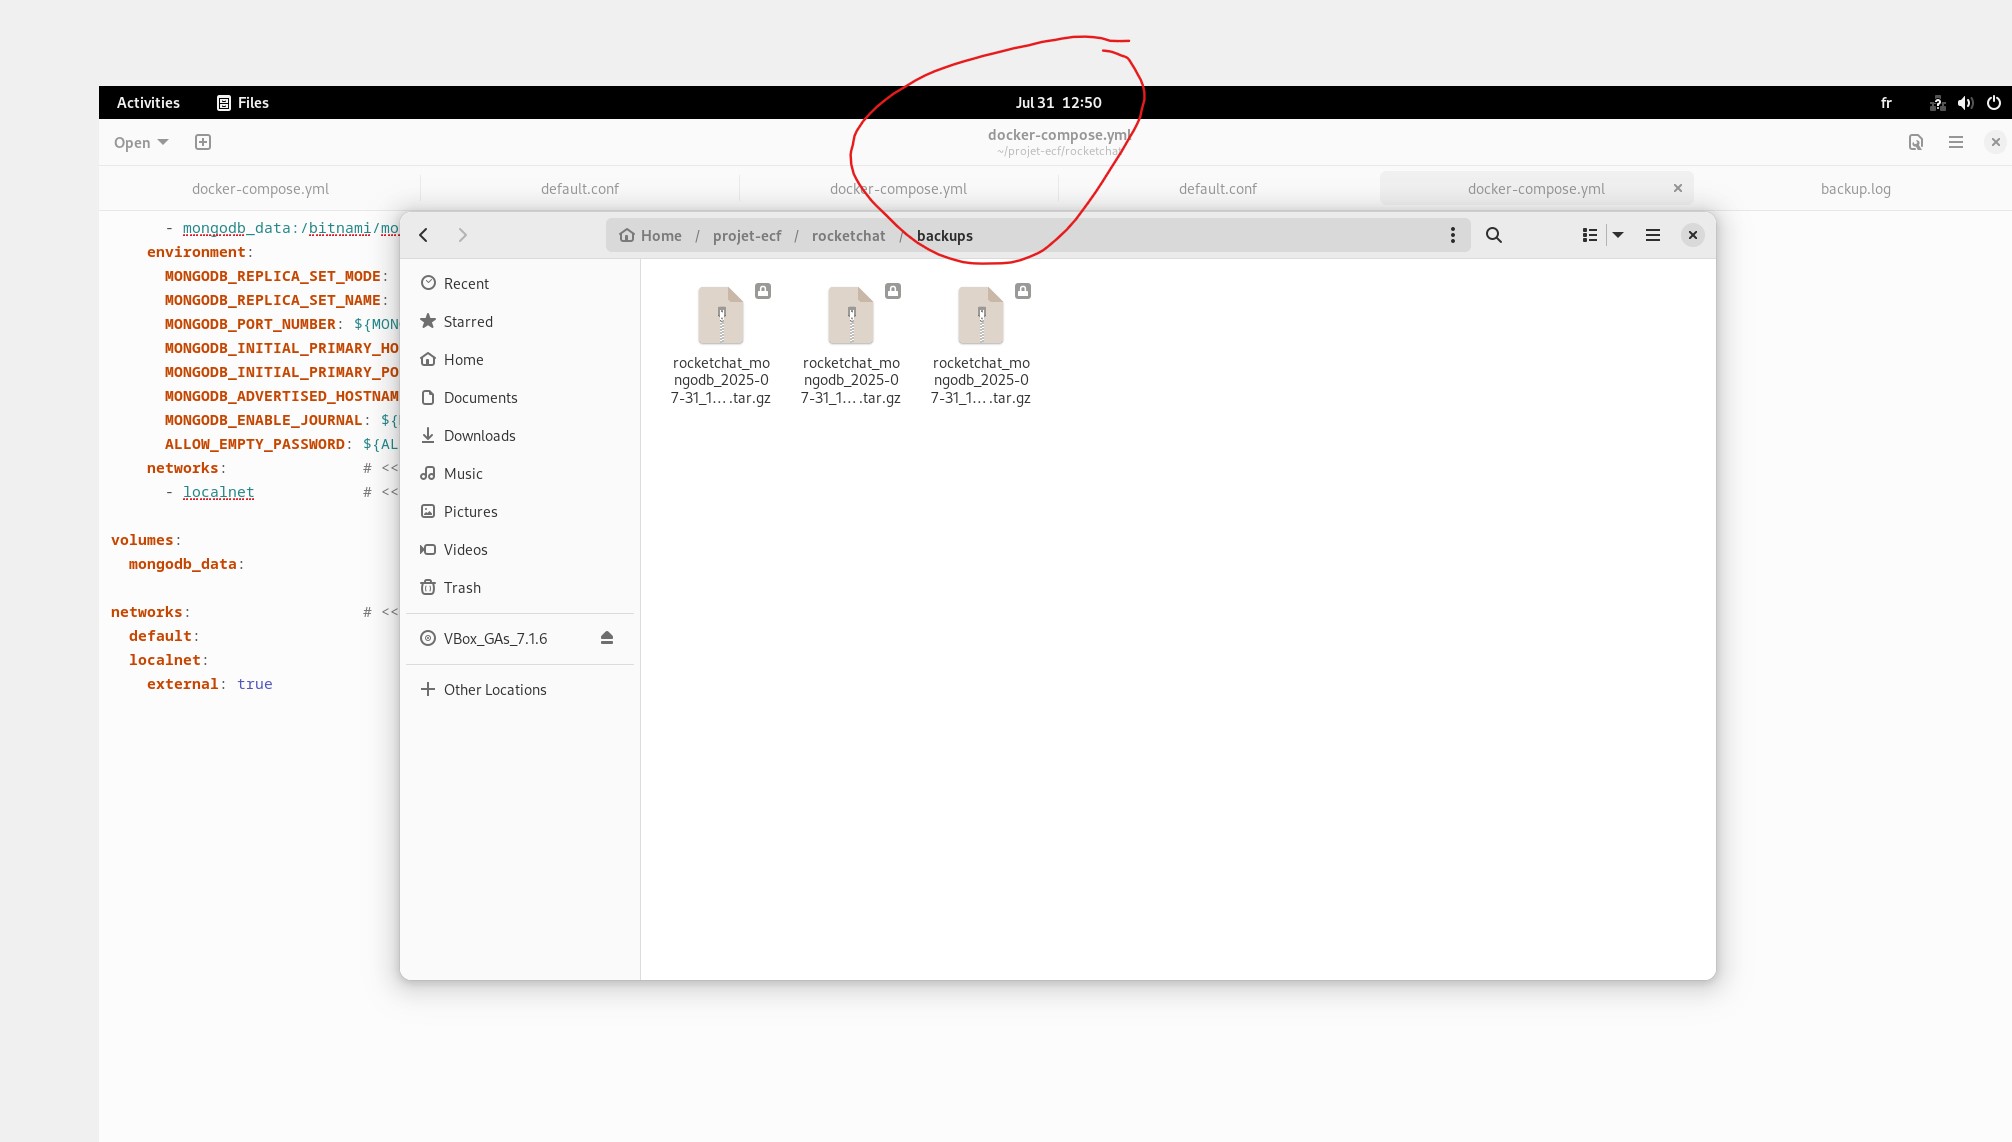Go back to the previous folder
The height and width of the screenshot is (1142, 2012).
(424, 235)
